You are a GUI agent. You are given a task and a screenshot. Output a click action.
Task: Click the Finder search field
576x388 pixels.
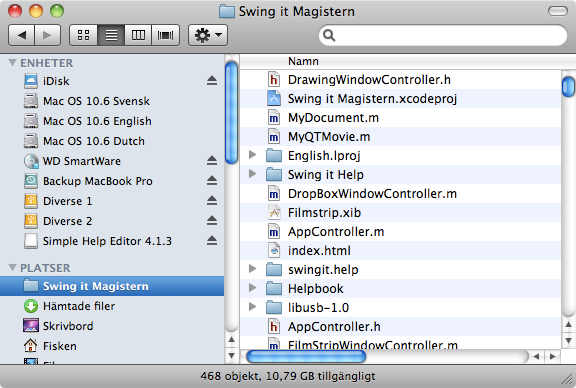coord(443,35)
